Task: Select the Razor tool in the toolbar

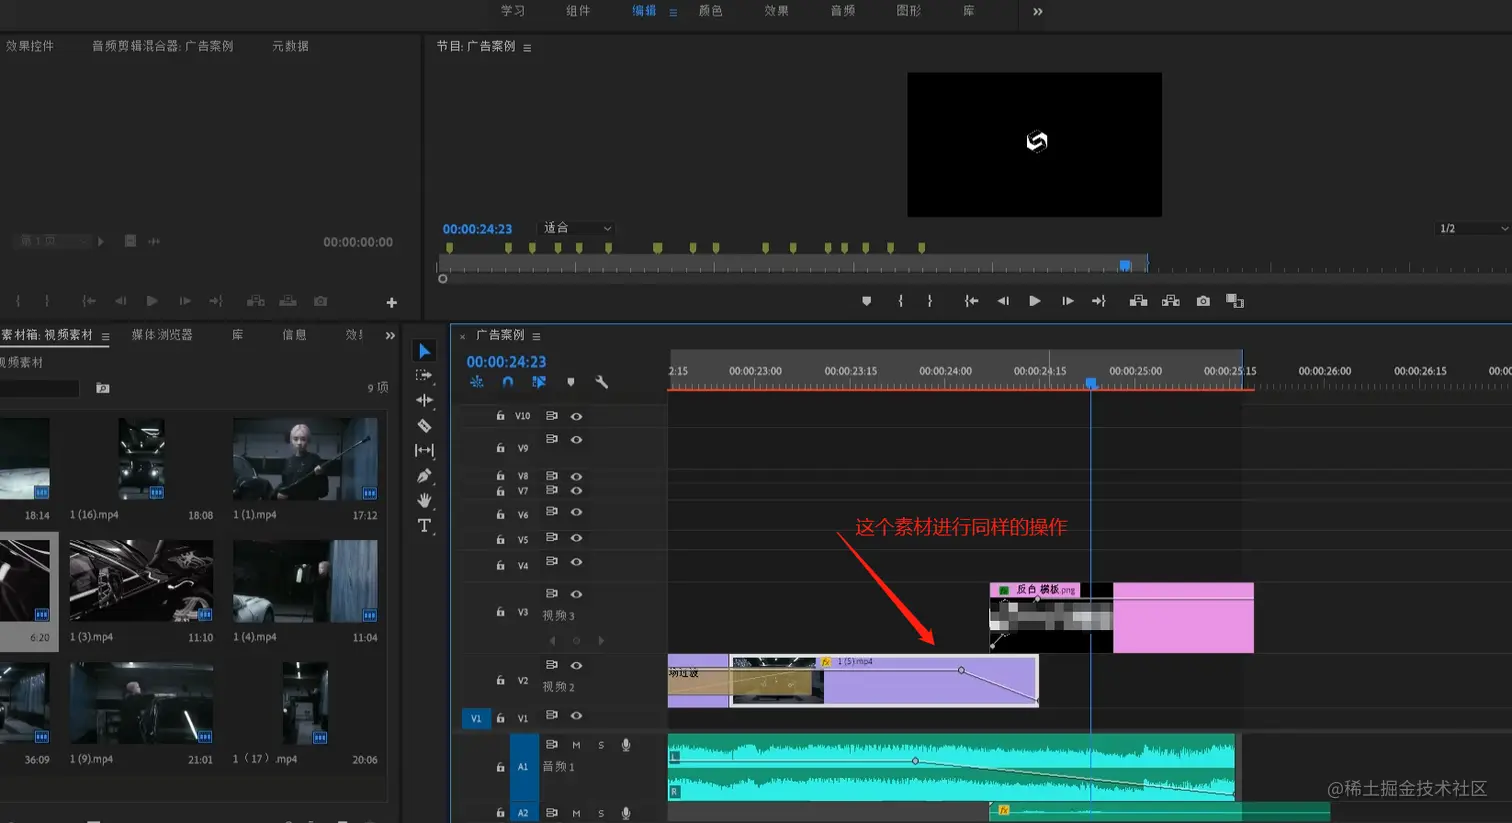Action: (x=424, y=425)
